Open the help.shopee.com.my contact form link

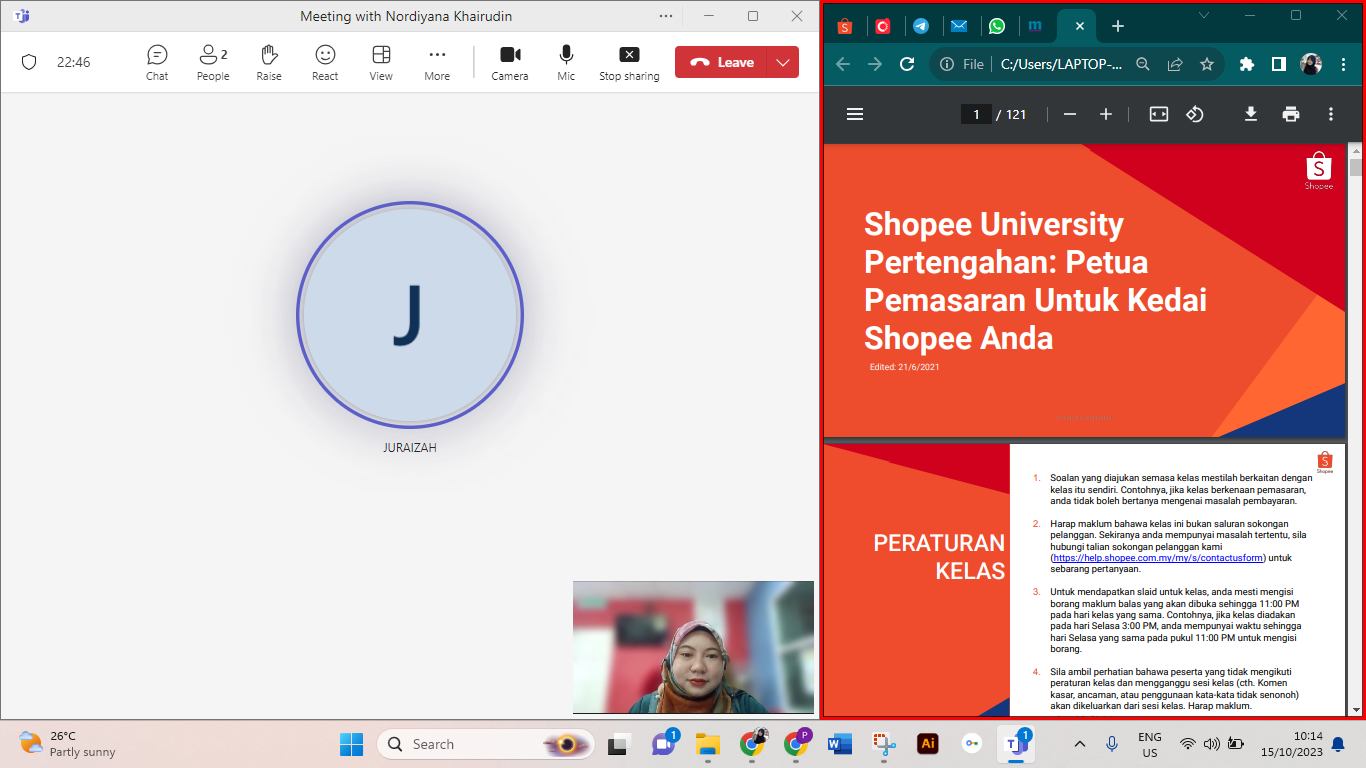coord(1158,558)
